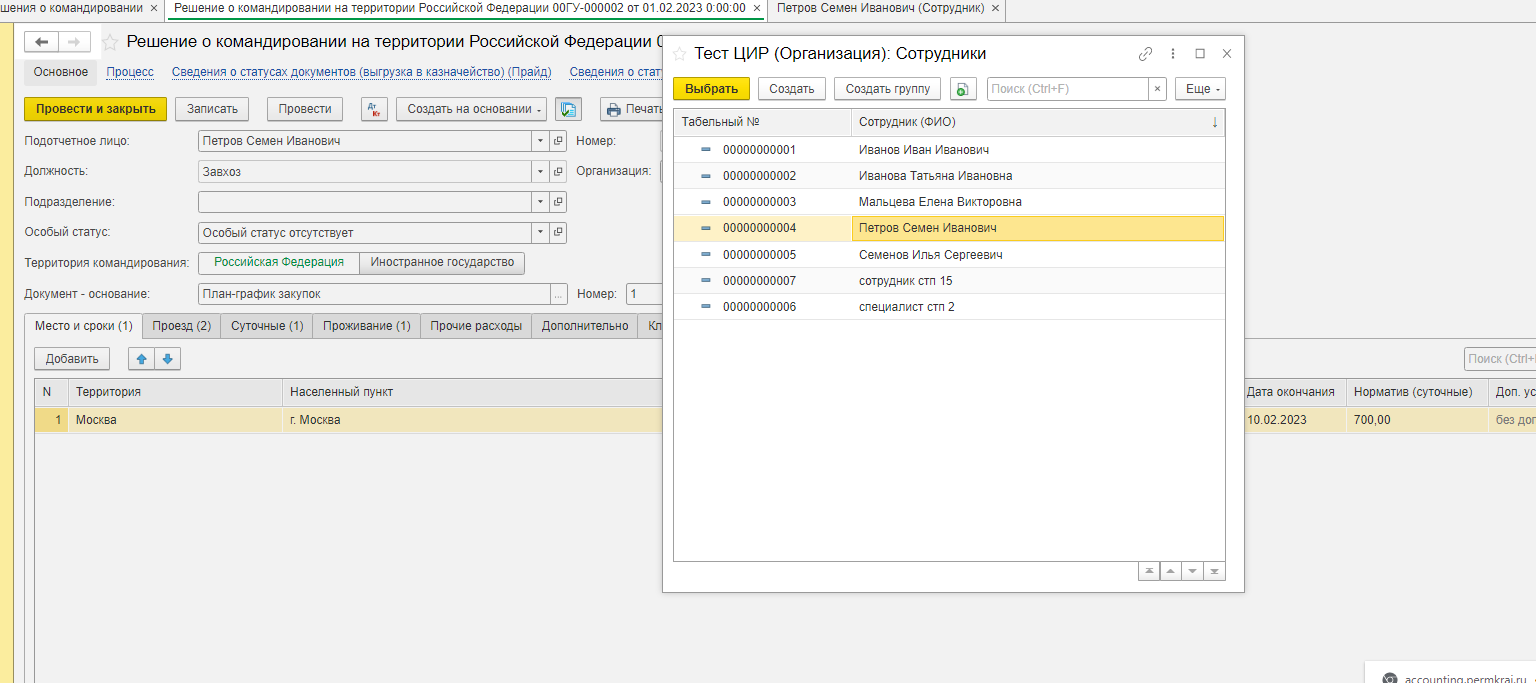Open the Подотчетное лицо field's open-form icon
The image size is (1536, 683).
pyautogui.click(x=559, y=141)
